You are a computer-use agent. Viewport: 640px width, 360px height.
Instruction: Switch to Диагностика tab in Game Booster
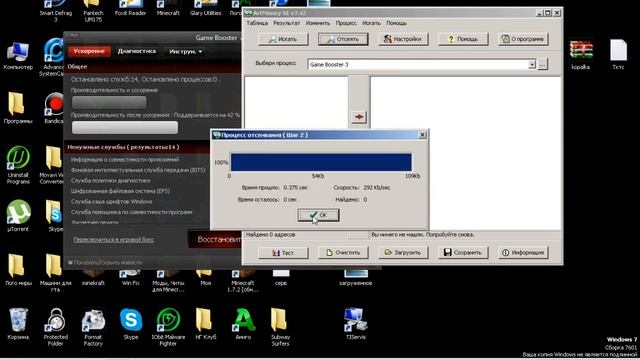click(x=137, y=51)
